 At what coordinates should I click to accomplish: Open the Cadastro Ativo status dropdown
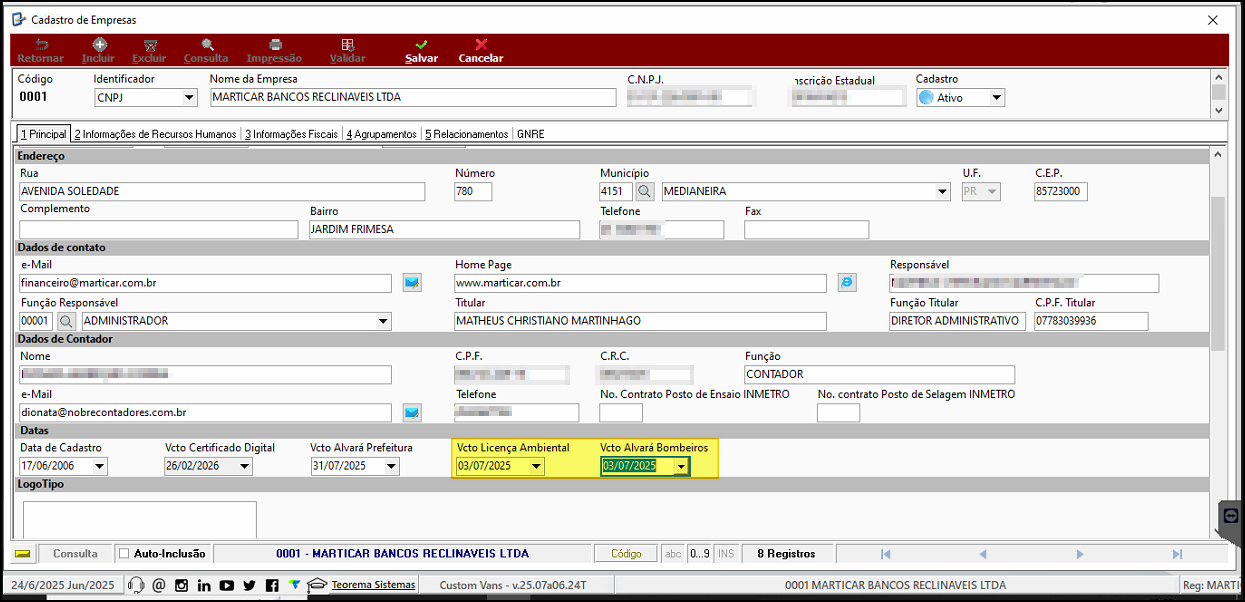coord(996,98)
